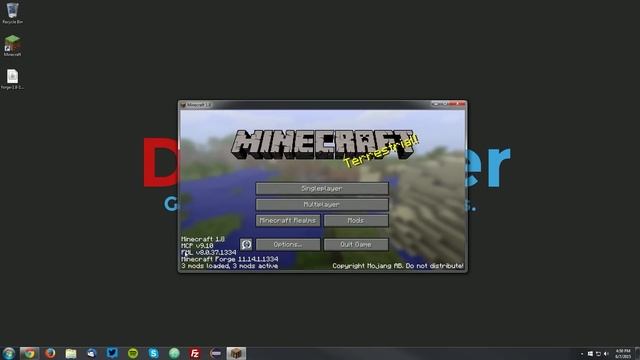Click the Minecraft logo title
640x360 pixels.
322,144
